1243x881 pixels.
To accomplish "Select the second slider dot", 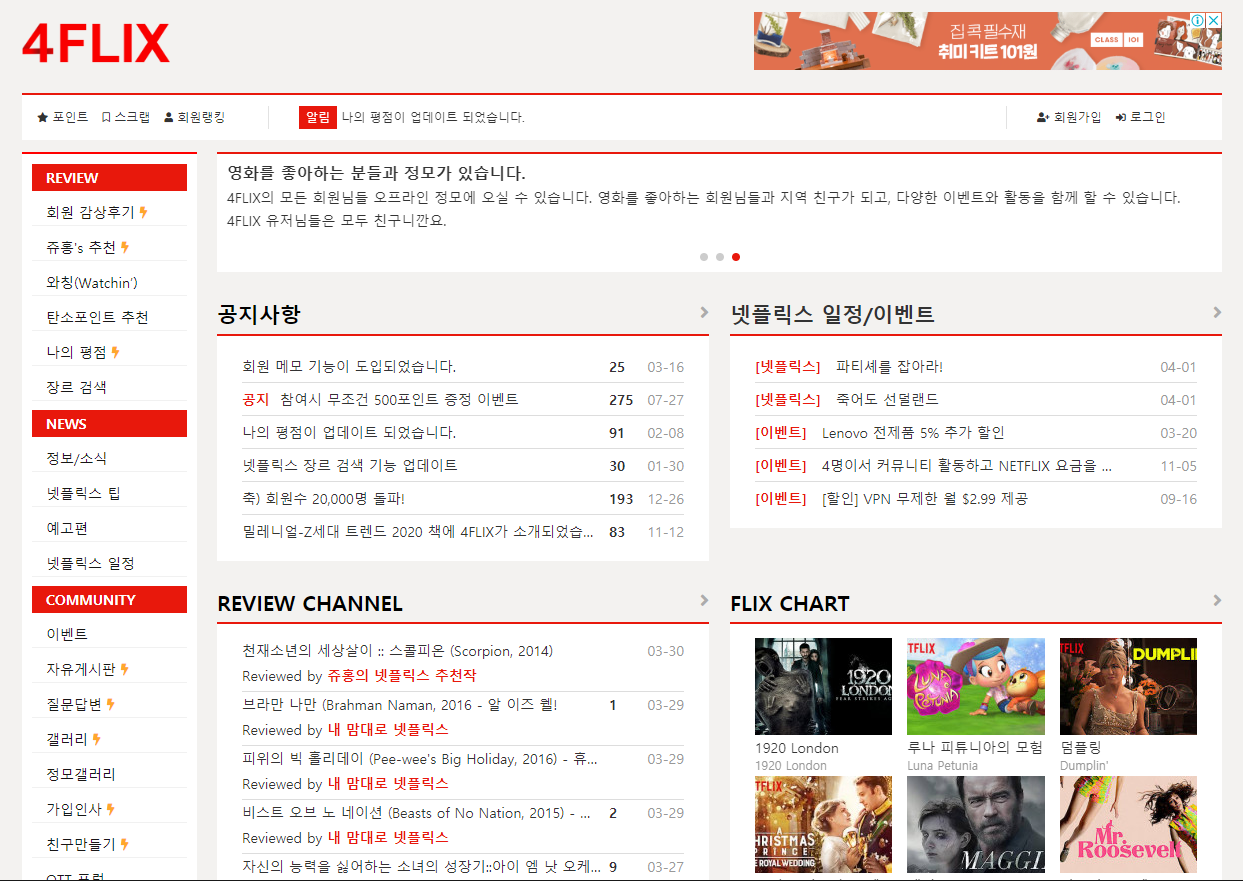I will click(x=720, y=257).
